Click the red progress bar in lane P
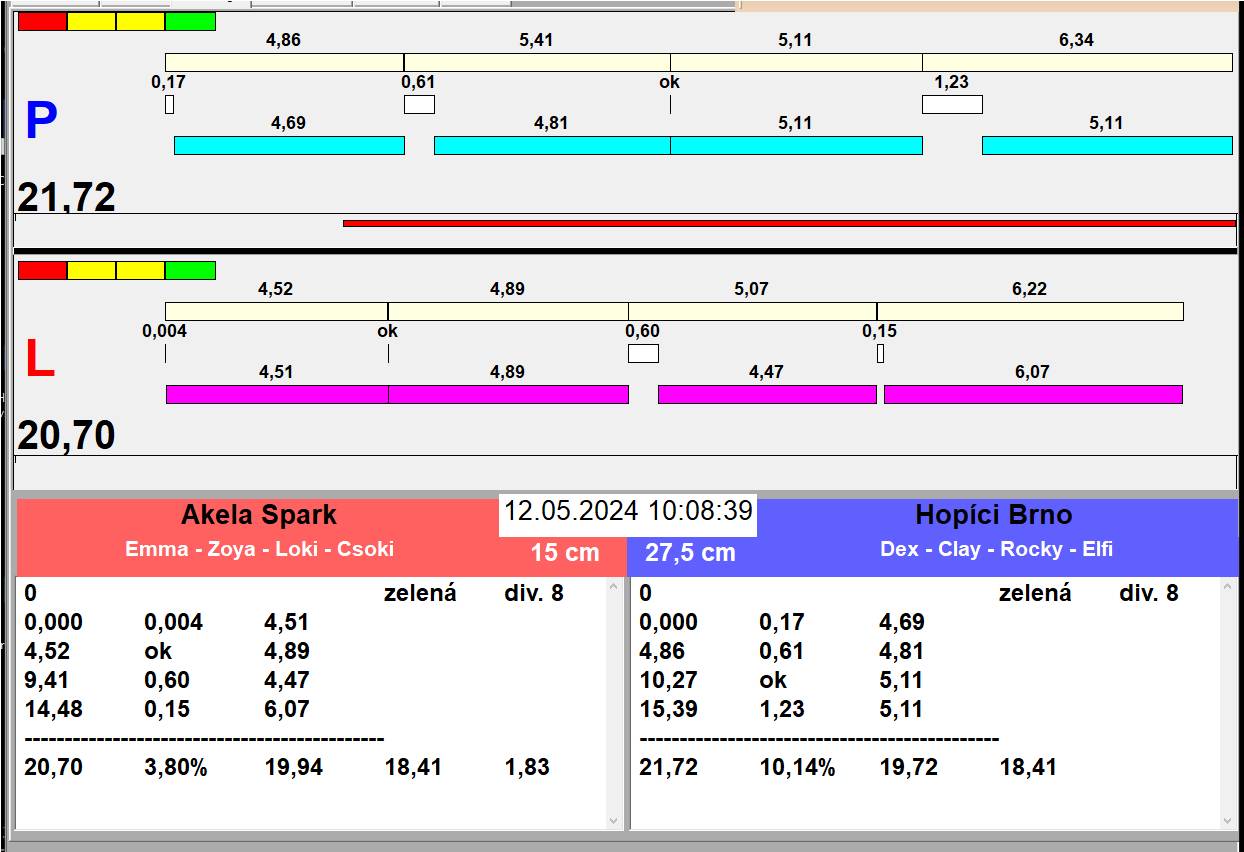The width and height of the screenshot is (1244, 852). click(789, 223)
